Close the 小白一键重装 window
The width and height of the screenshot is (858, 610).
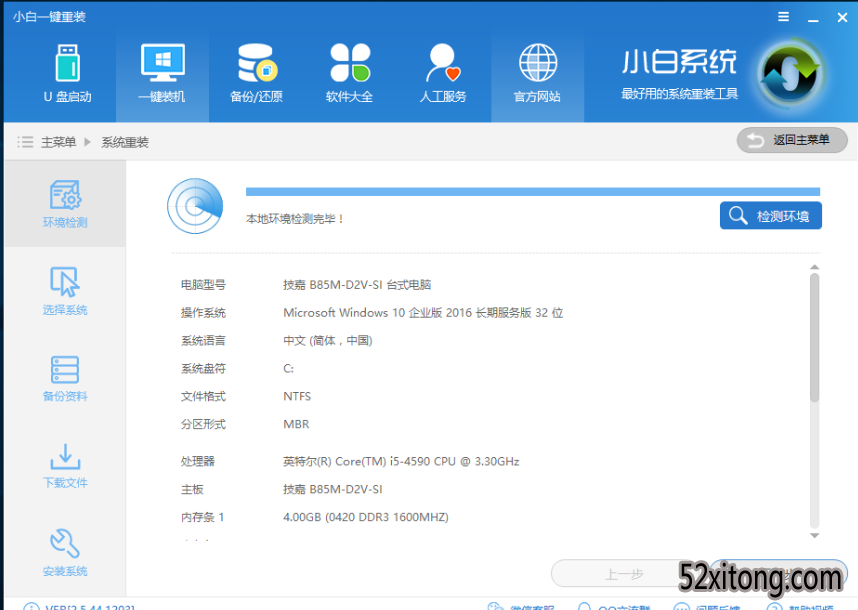point(843,18)
